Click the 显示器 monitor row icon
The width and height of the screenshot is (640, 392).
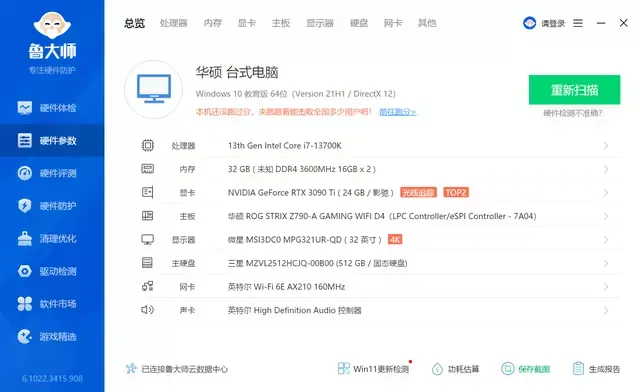tap(148, 239)
